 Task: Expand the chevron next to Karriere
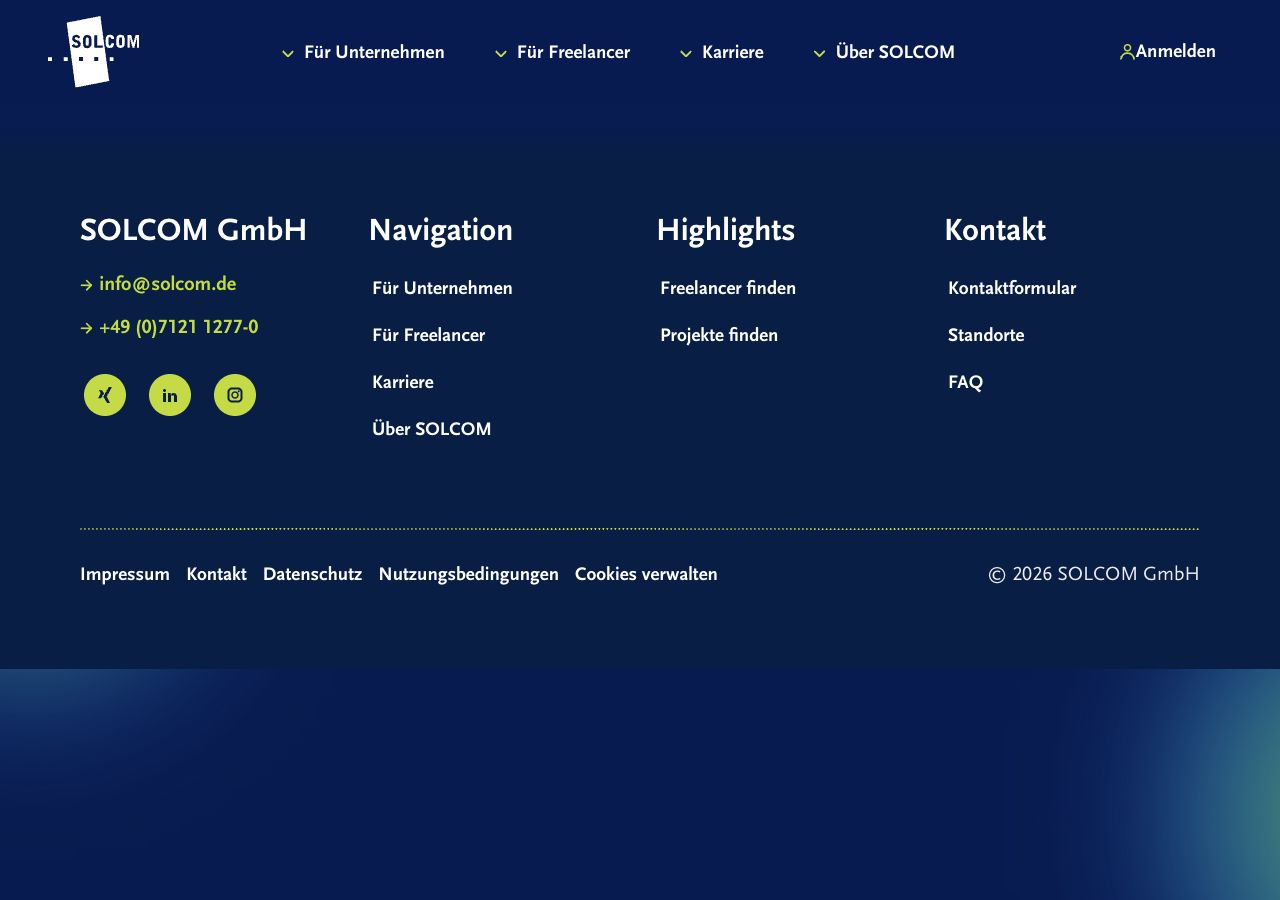point(686,54)
